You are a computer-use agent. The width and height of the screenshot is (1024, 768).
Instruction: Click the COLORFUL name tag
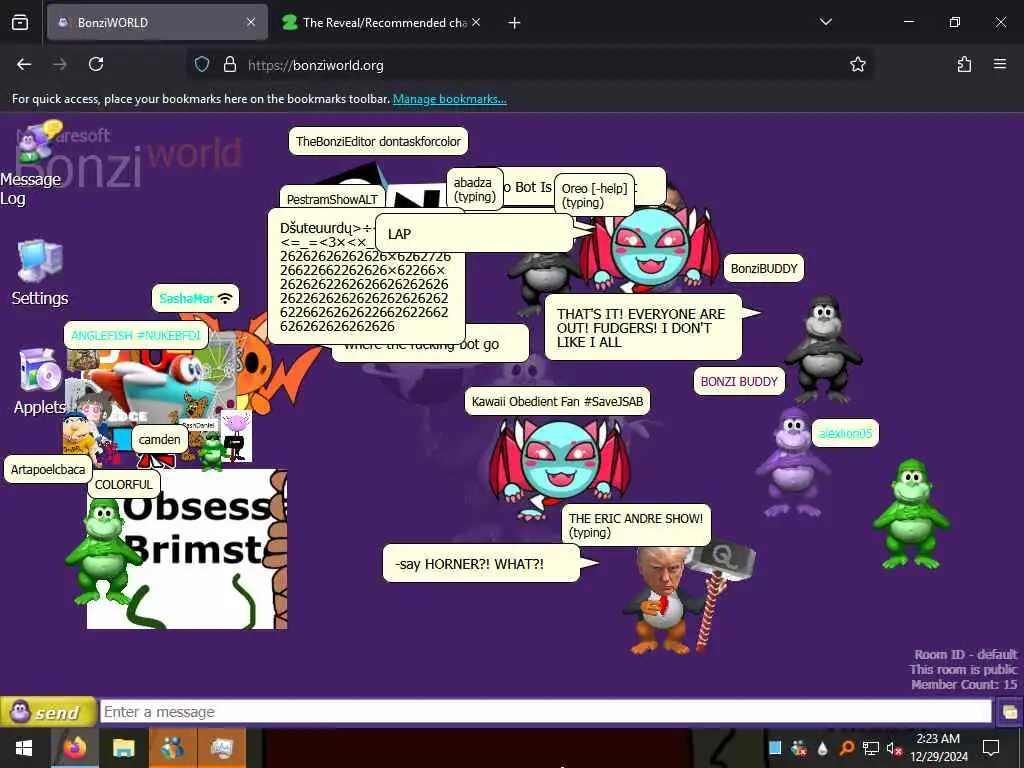[123, 485]
